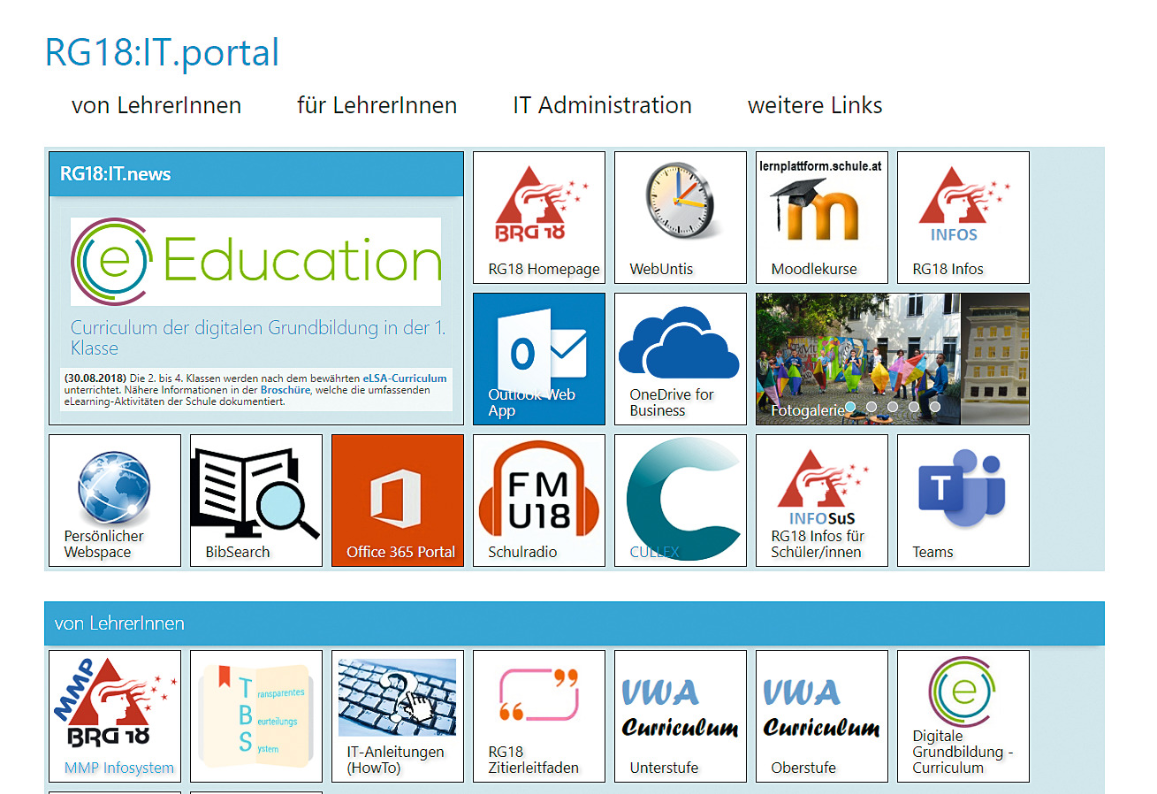Open the RG18 Homepage tile
Screen dimensions: 1157x794
[539, 217]
